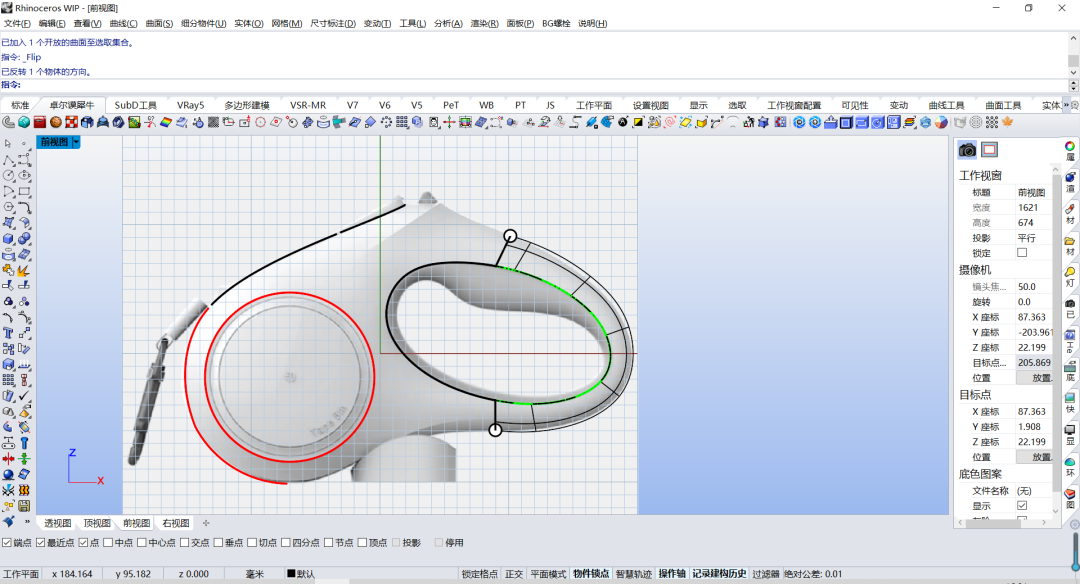Switch to the SubD工具 toolbar tab
Screen dimensions: 1080x584
point(135,105)
